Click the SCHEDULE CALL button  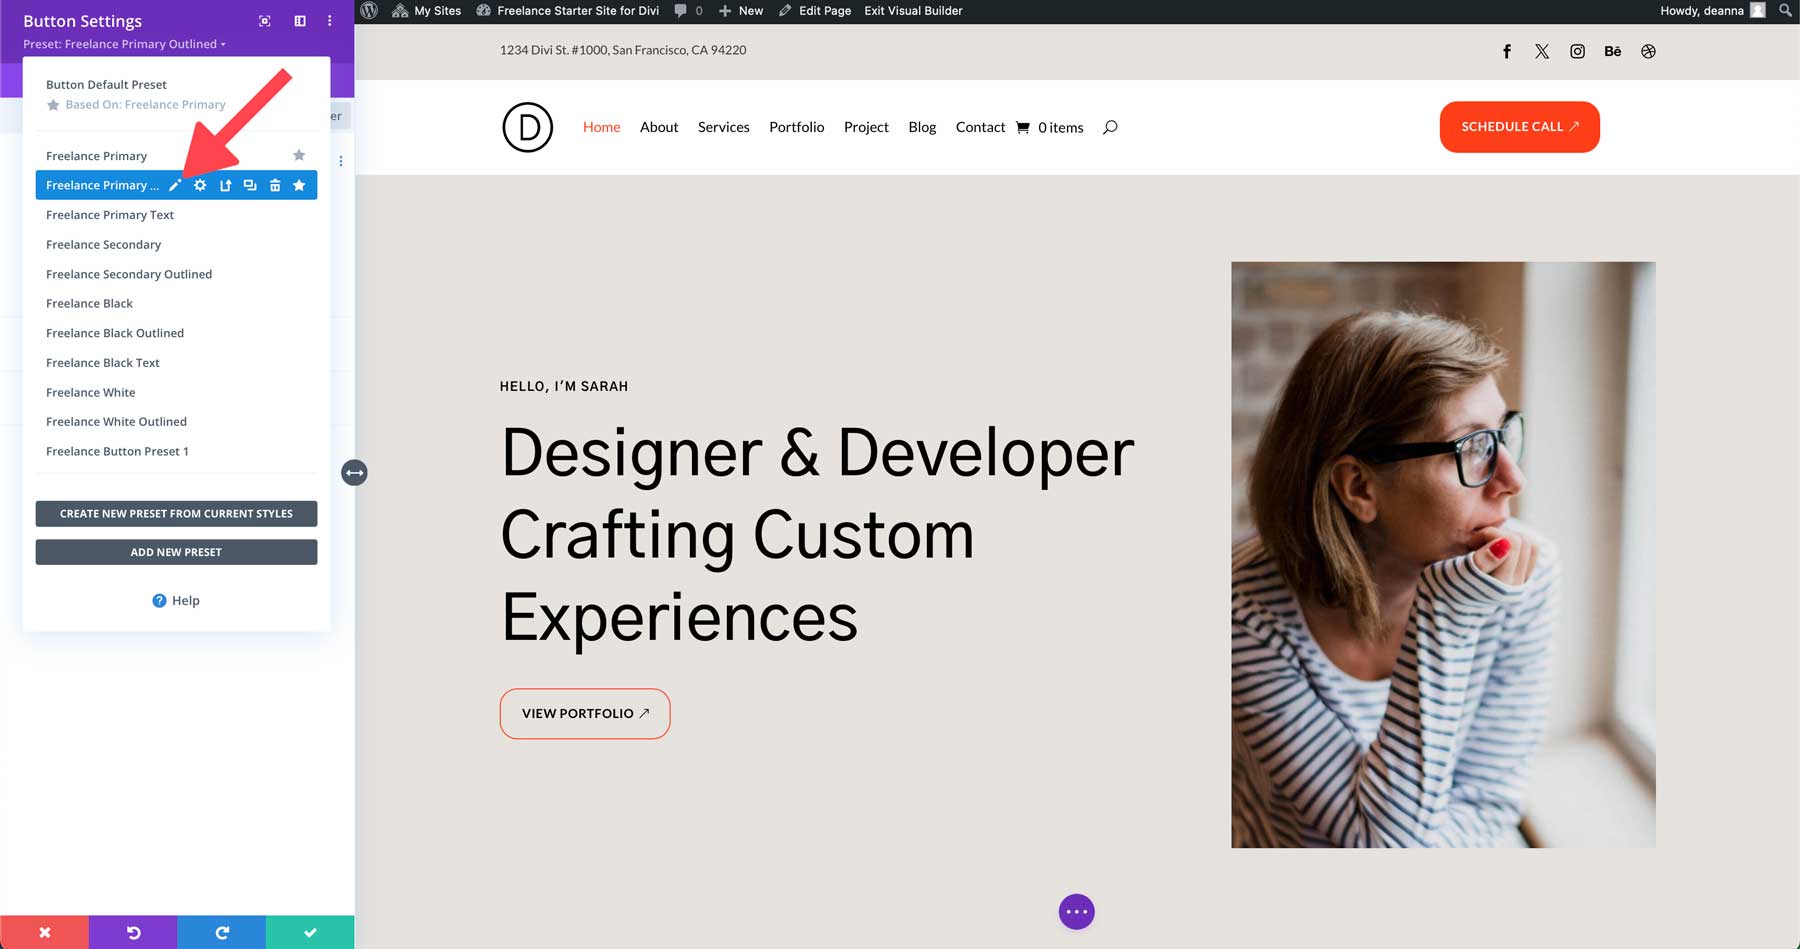pos(1519,127)
